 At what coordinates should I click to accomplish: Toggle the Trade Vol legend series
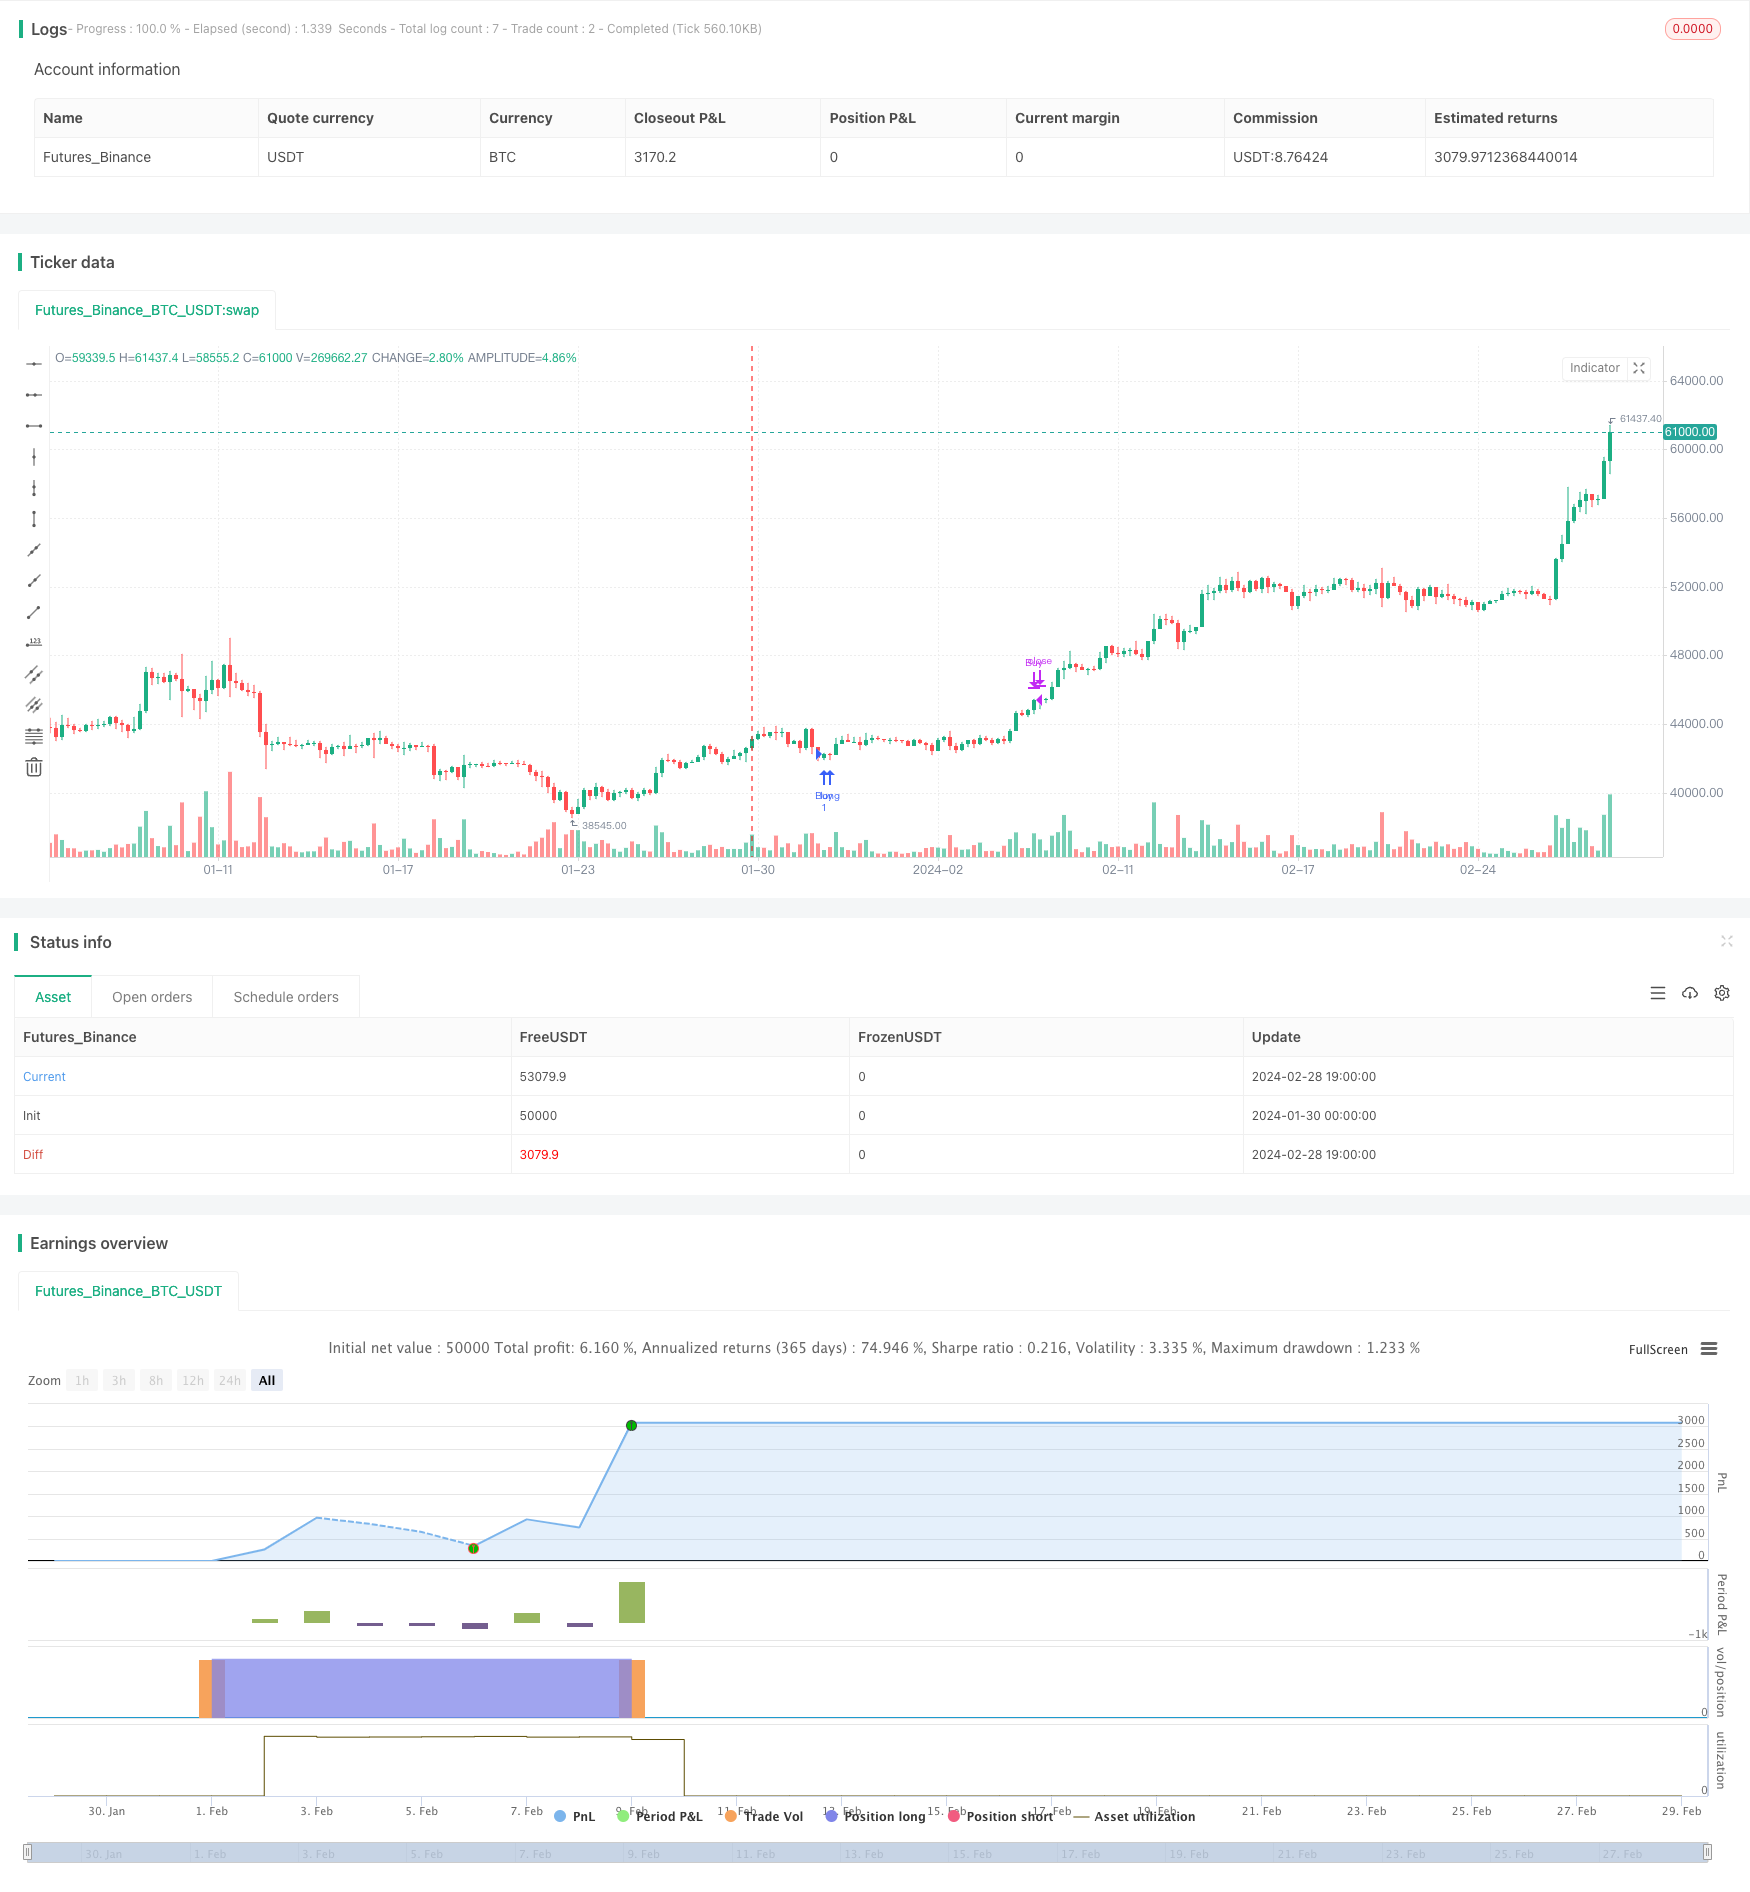(764, 1816)
